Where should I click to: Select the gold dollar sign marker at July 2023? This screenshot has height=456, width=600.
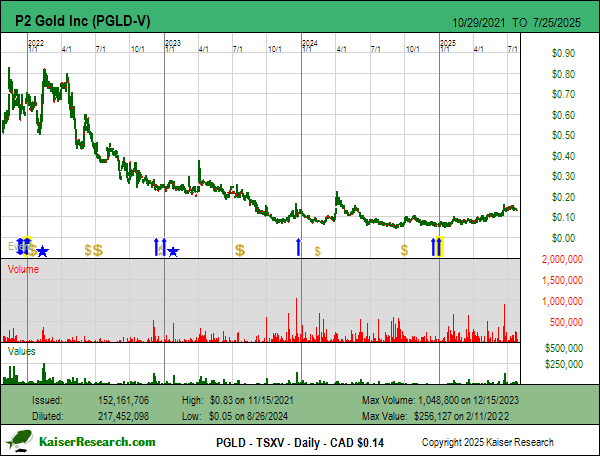click(240, 251)
